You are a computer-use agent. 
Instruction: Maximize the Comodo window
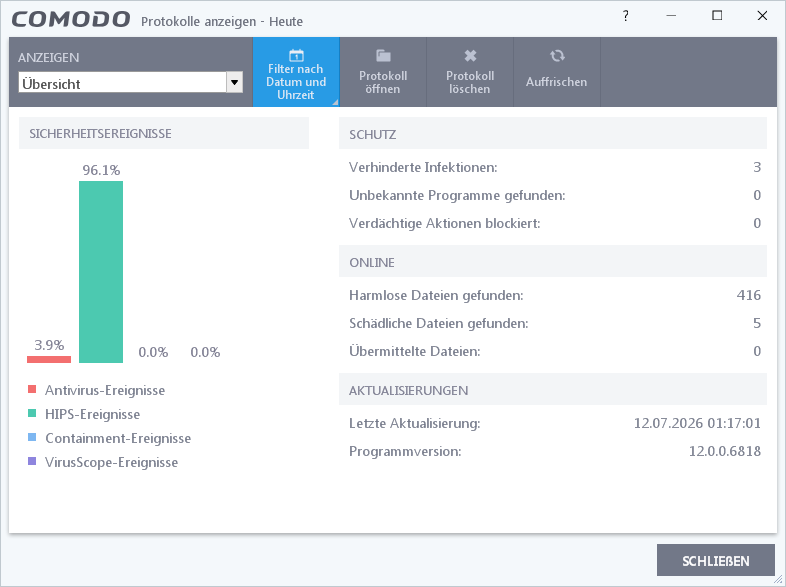(x=717, y=16)
